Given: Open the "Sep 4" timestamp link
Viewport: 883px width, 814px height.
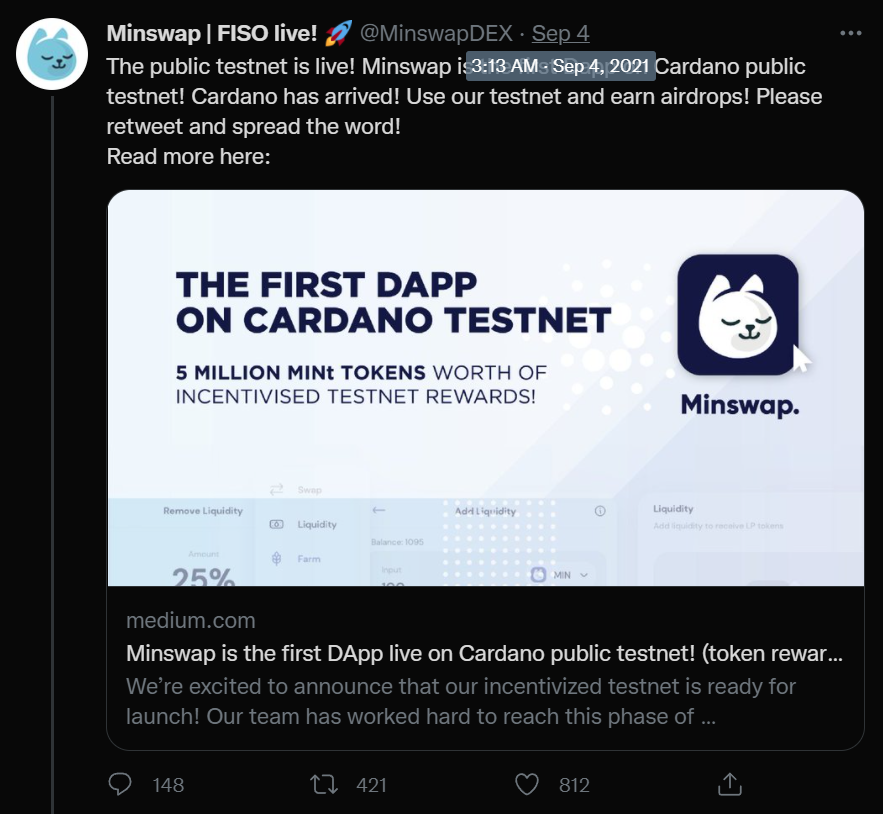Looking at the screenshot, I should tap(560, 34).
